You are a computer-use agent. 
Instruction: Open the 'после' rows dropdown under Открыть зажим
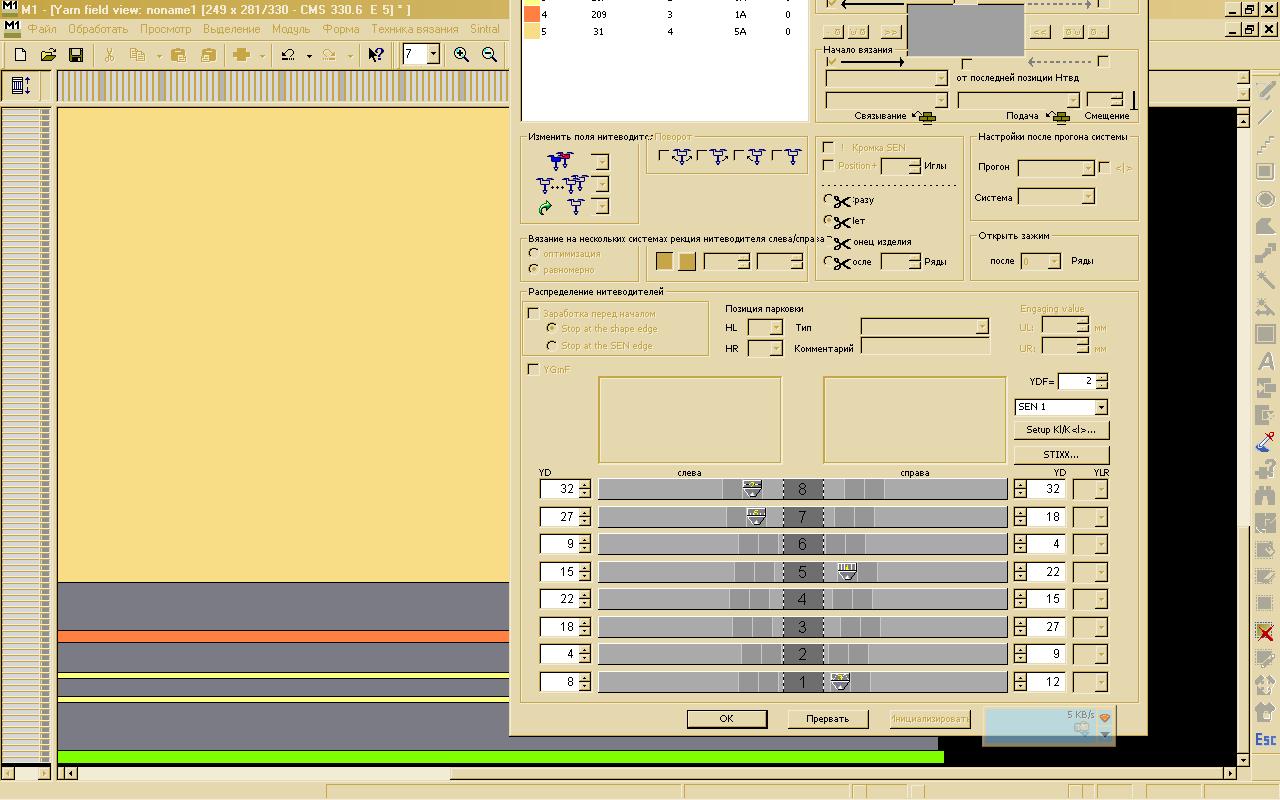click(x=1053, y=261)
